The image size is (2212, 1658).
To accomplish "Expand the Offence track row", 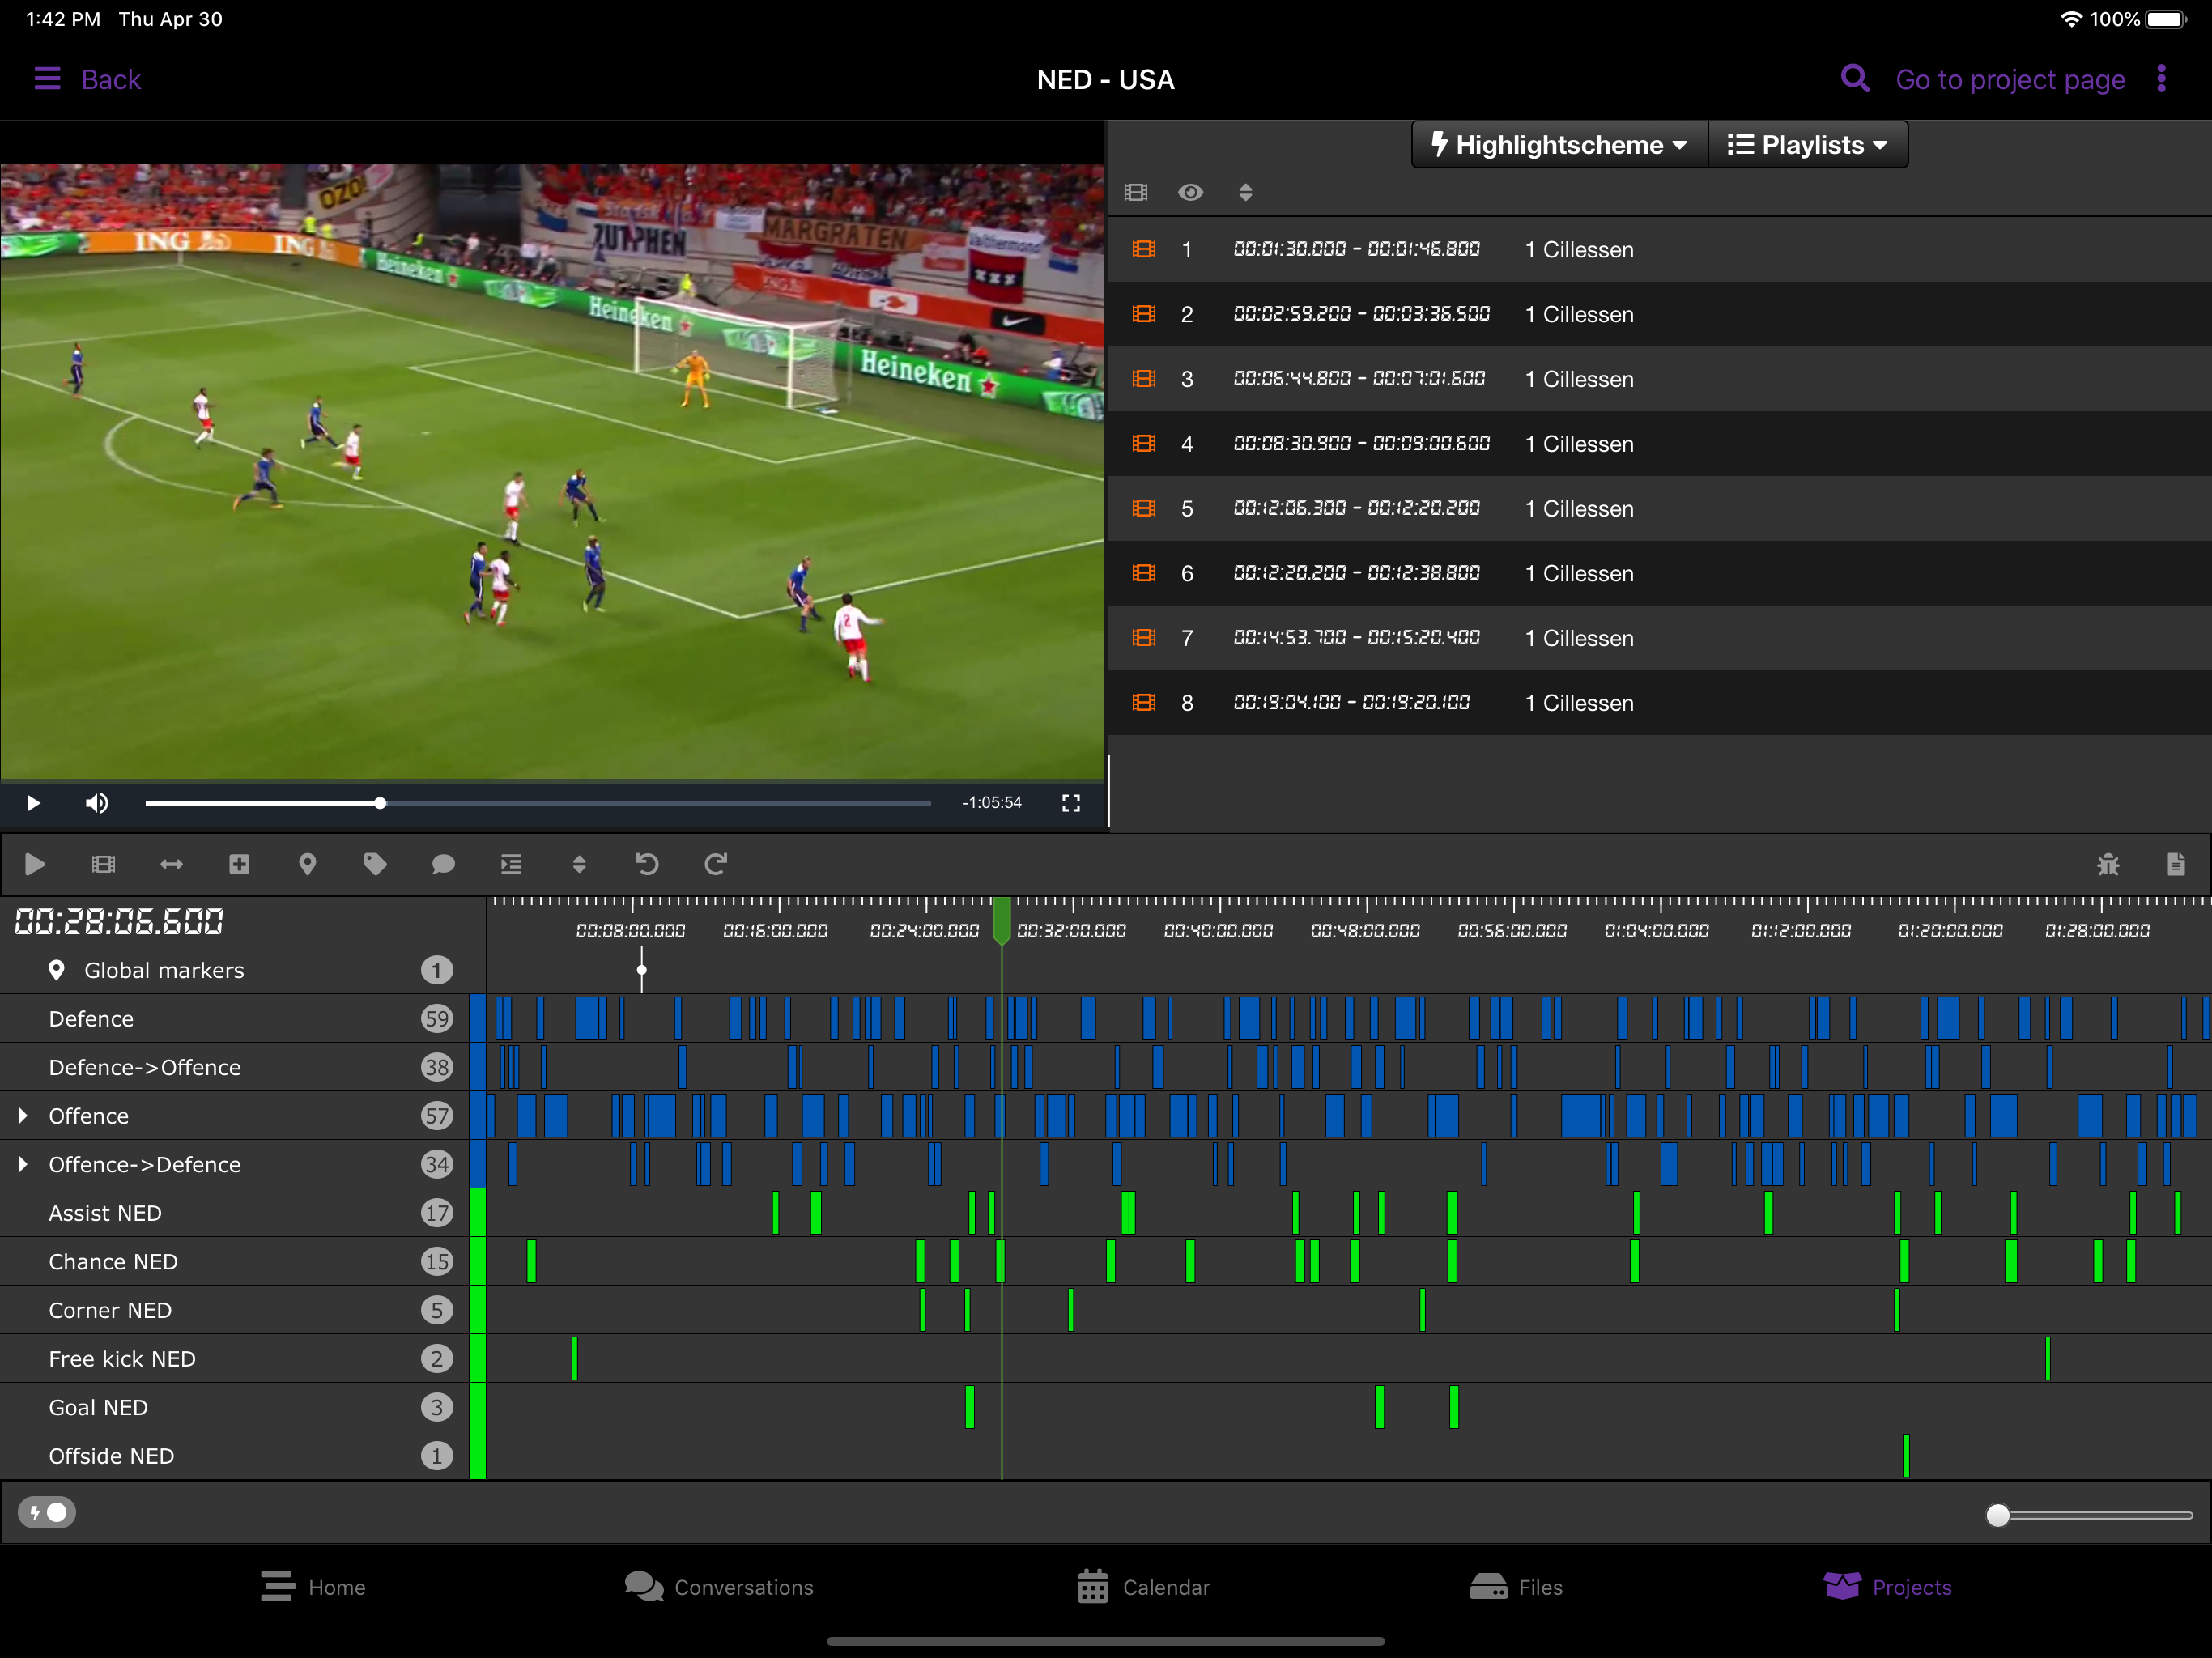I will [x=23, y=1115].
